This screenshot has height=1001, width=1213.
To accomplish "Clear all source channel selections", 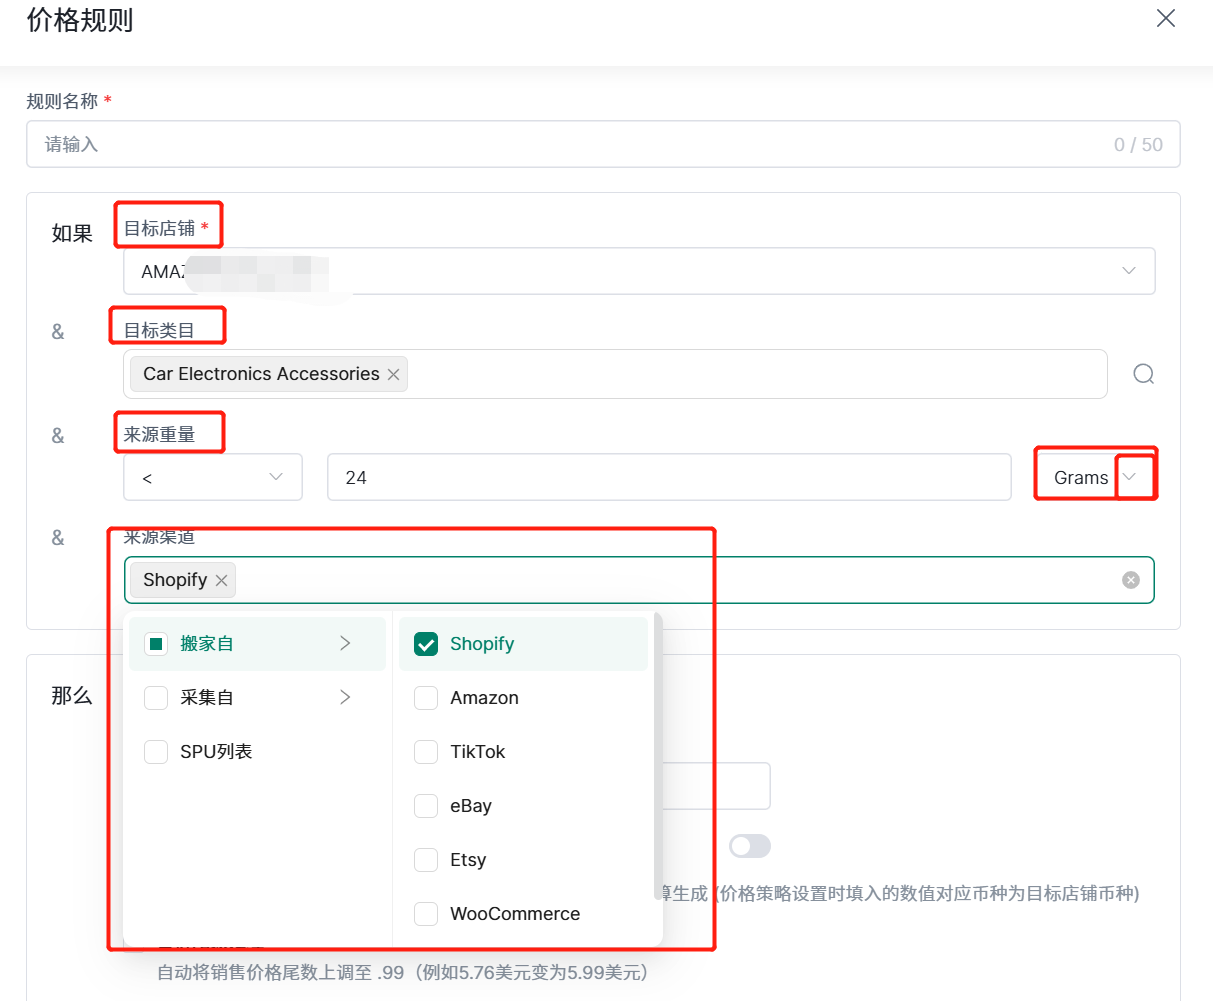I will coord(1130,580).
